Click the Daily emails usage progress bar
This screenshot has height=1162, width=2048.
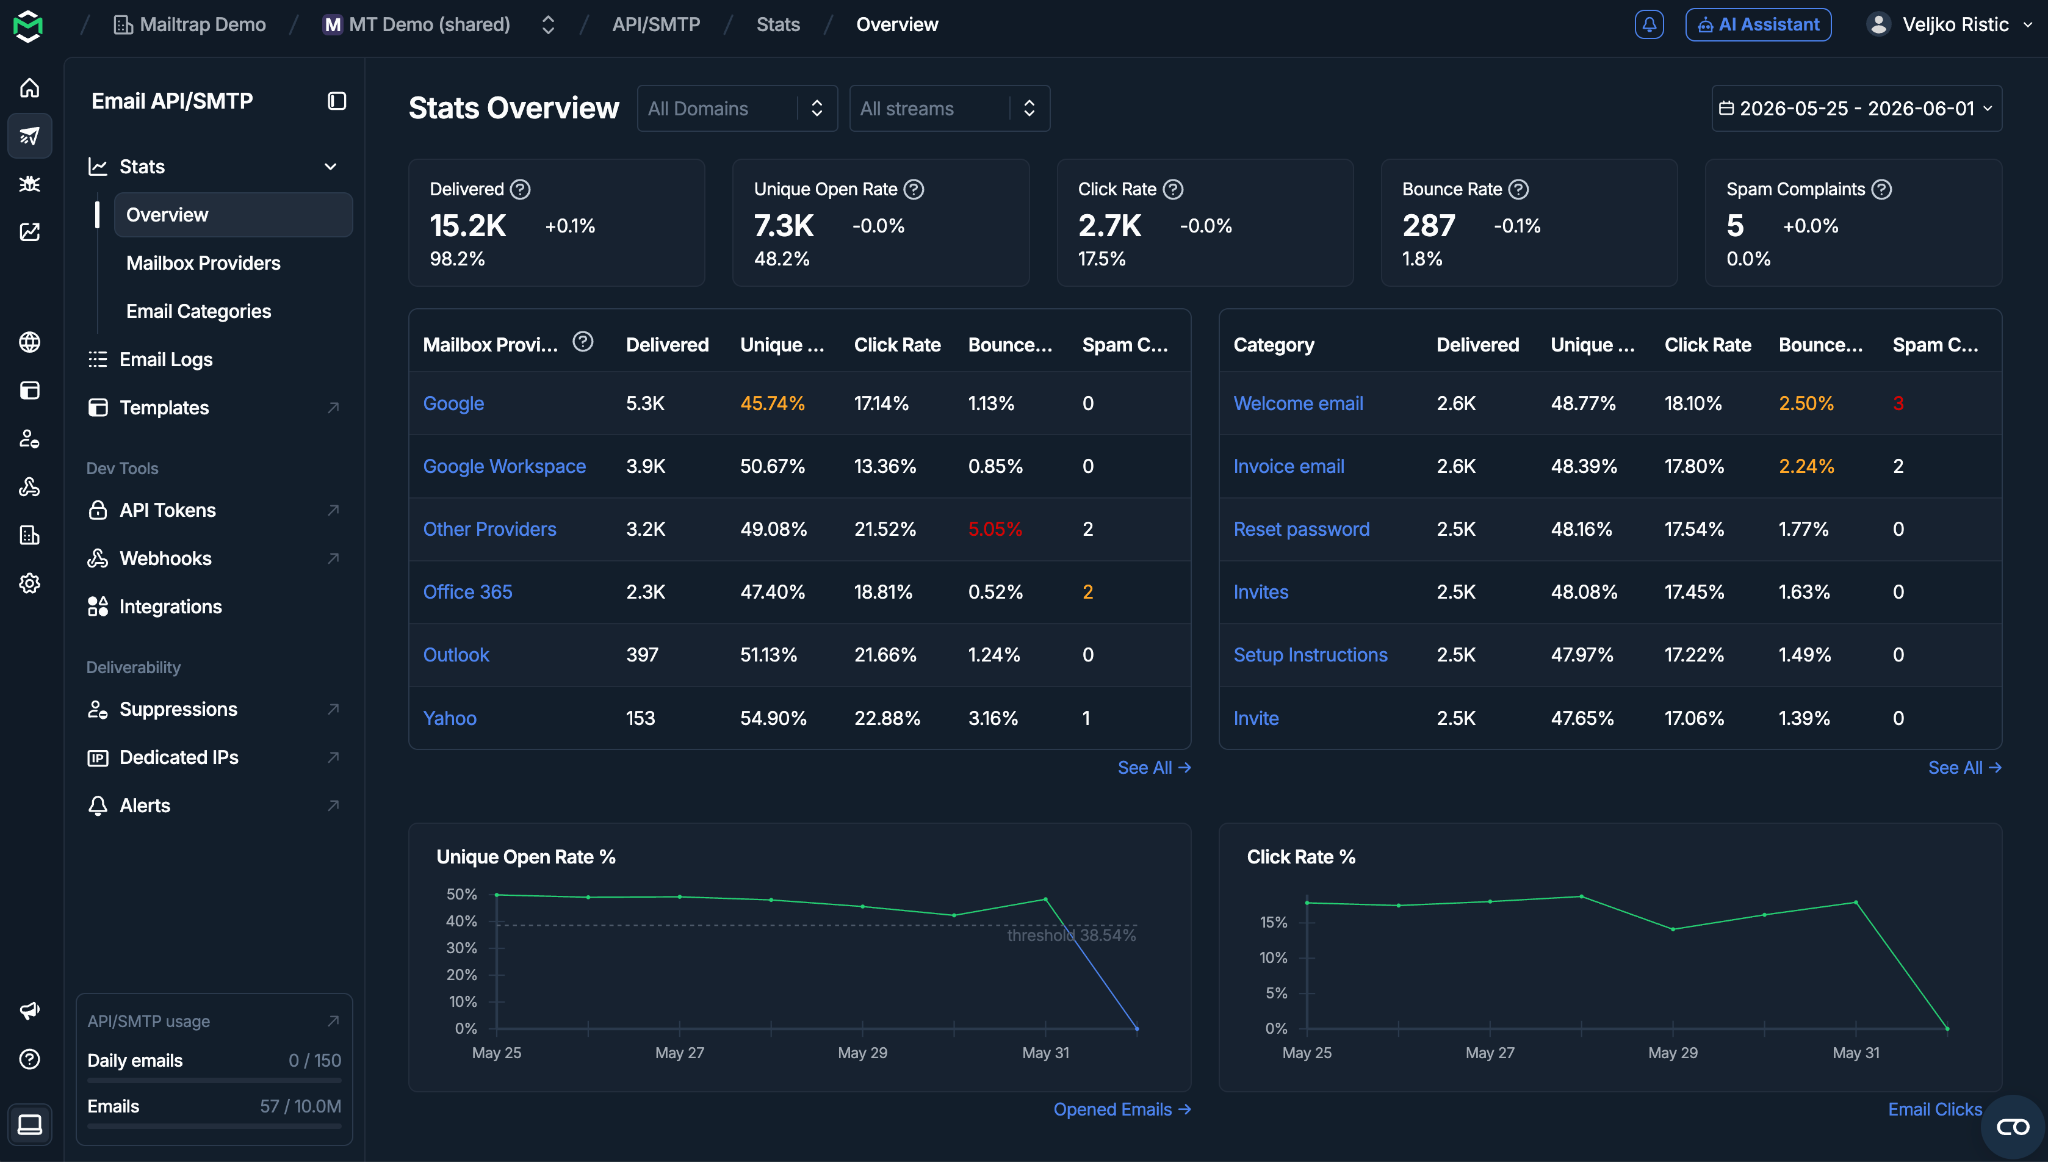[214, 1081]
